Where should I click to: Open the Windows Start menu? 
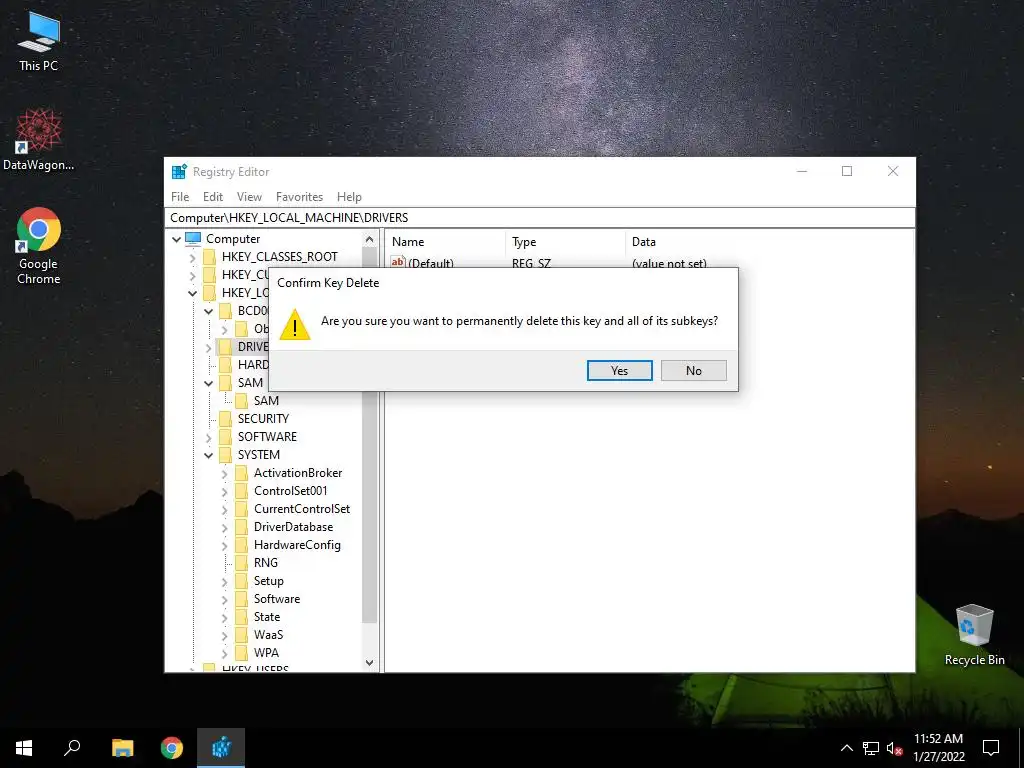point(24,748)
